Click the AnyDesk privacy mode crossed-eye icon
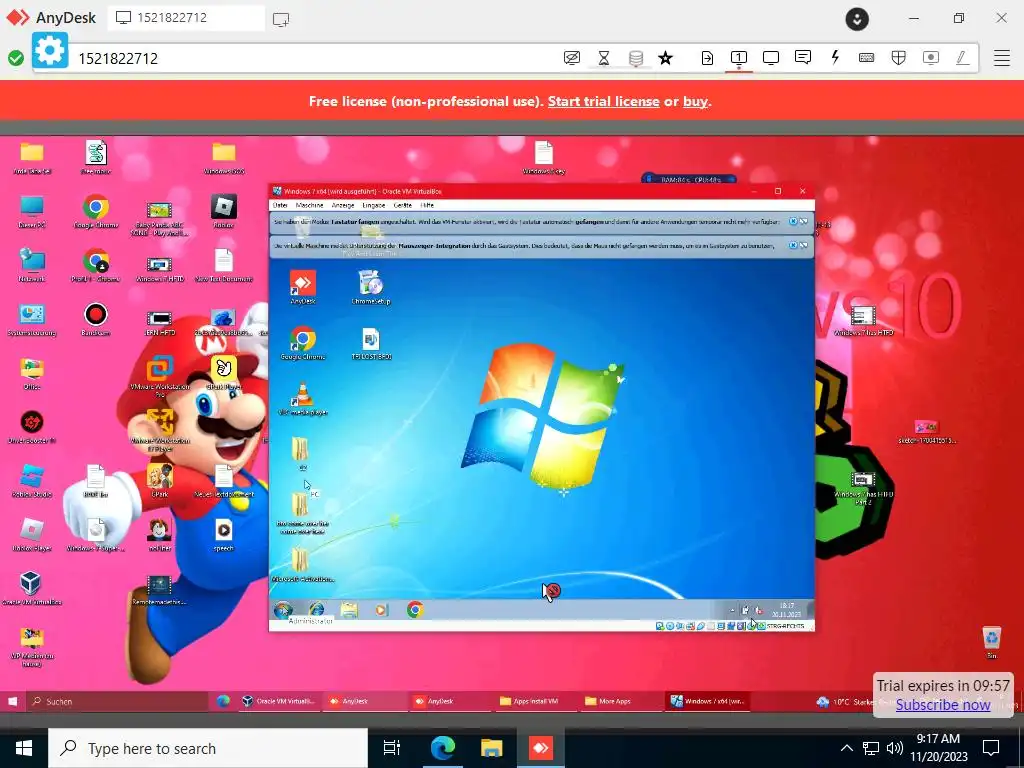The image size is (1024, 768). coord(571,58)
